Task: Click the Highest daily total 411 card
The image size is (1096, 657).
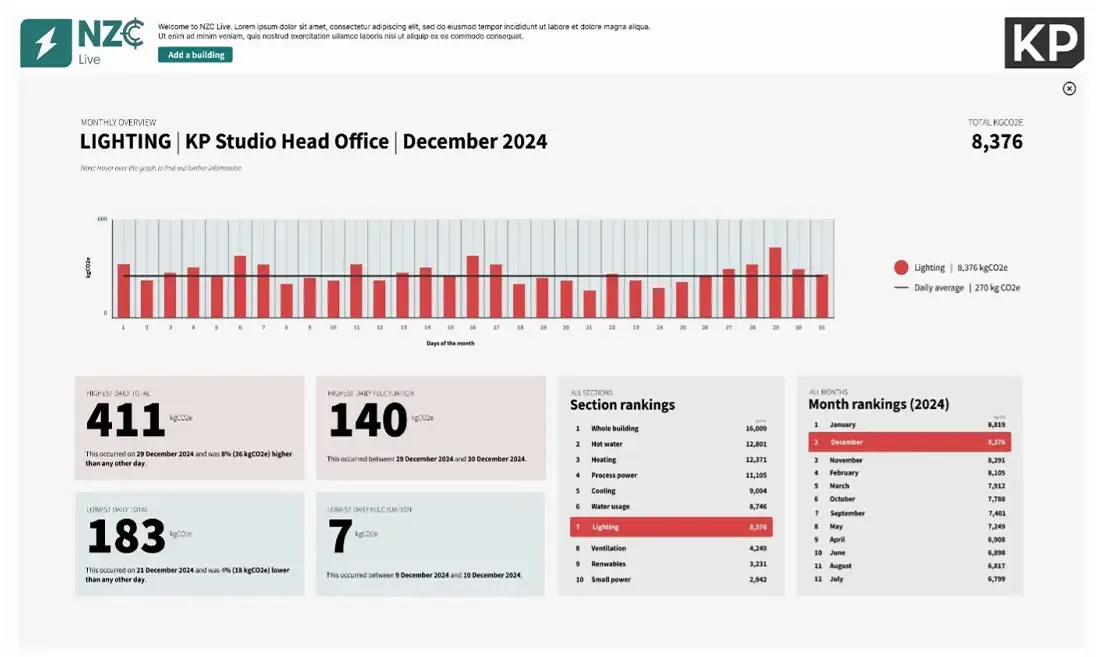Action: [x=189, y=428]
